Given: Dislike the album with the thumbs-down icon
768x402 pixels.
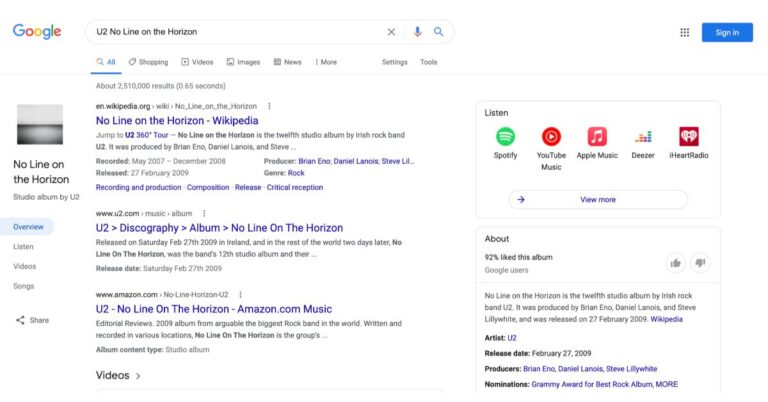Looking at the screenshot, I should pos(700,263).
